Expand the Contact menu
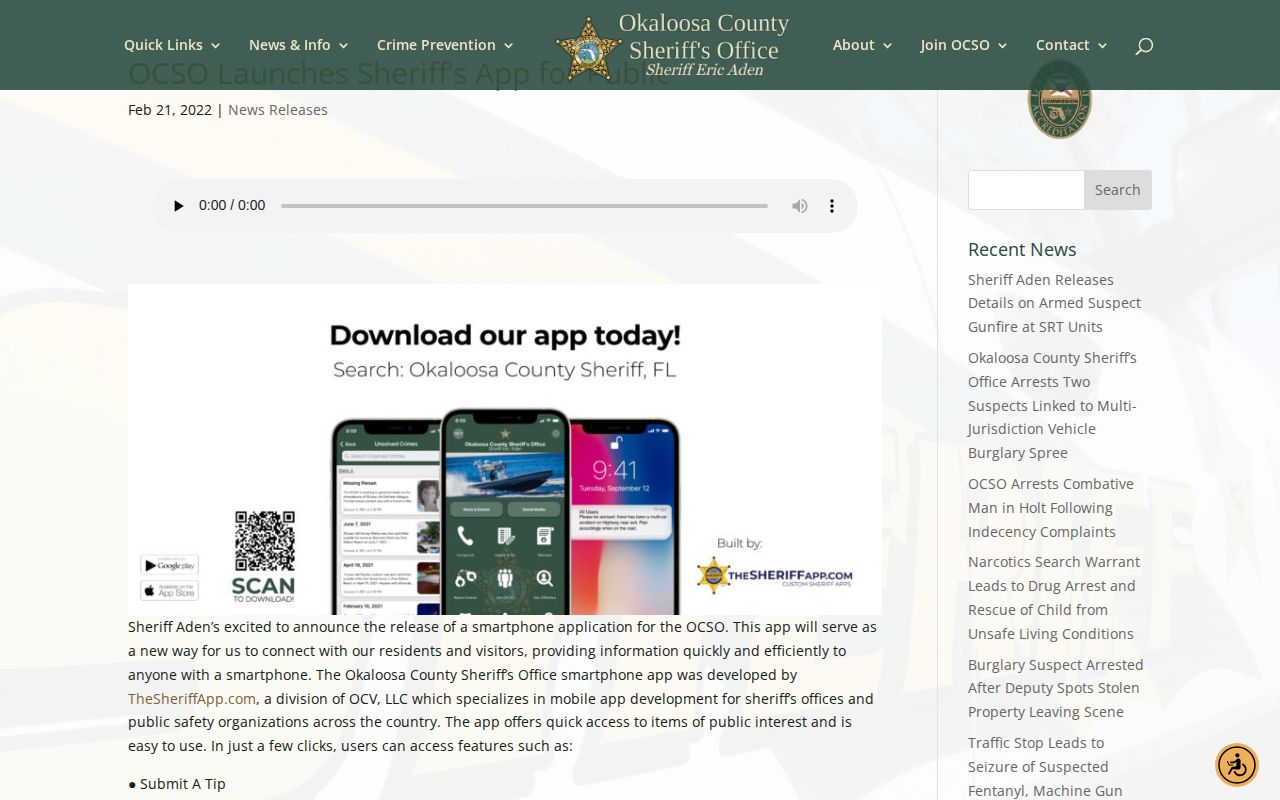Viewport: 1280px width, 800px height. (x=1072, y=45)
